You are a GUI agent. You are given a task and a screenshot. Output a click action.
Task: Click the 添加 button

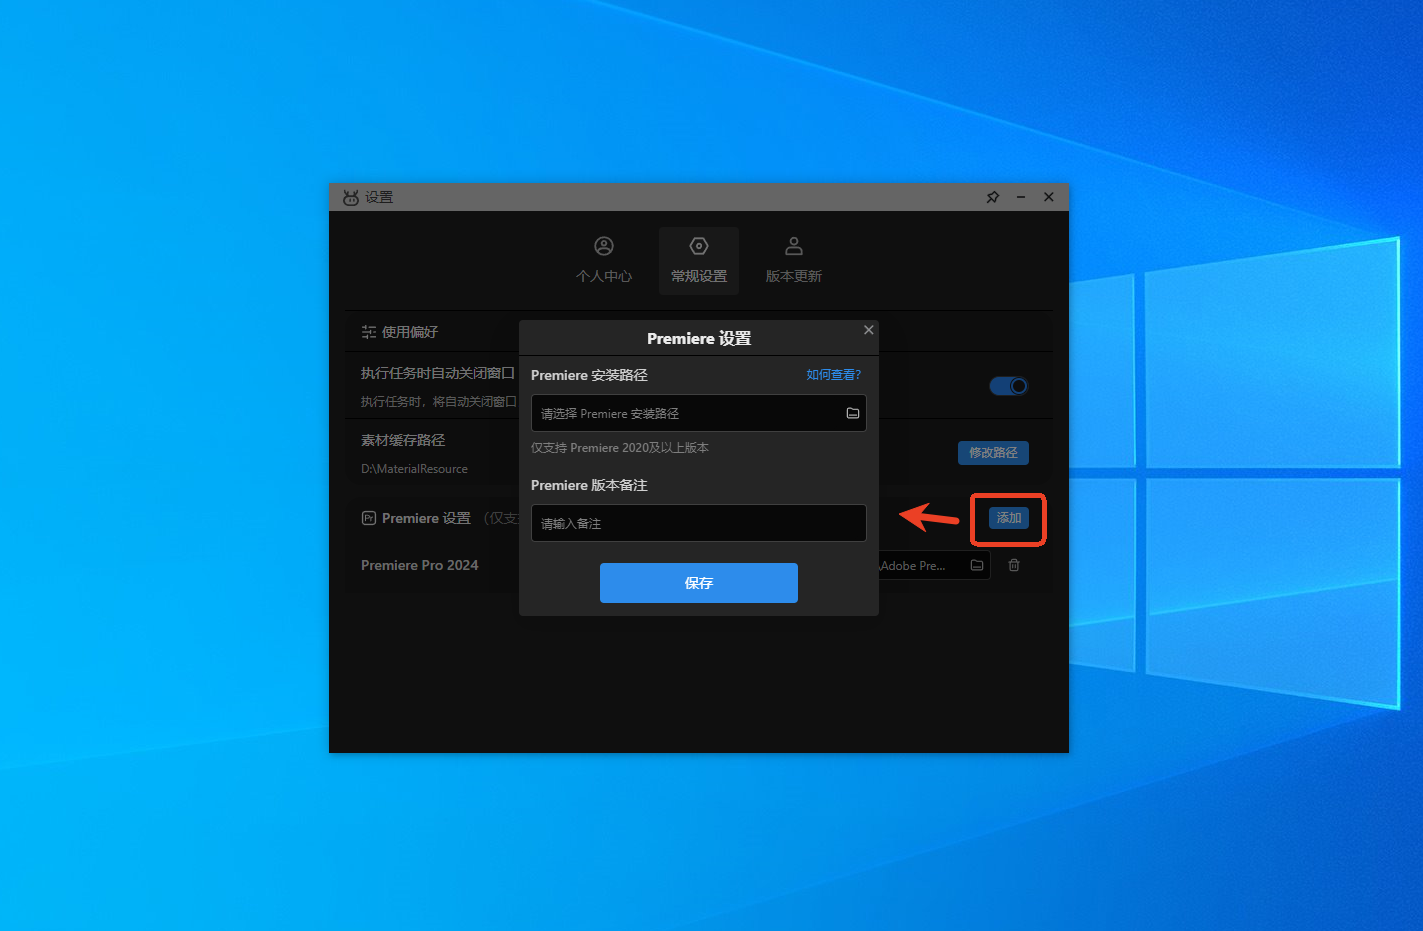click(1008, 518)
